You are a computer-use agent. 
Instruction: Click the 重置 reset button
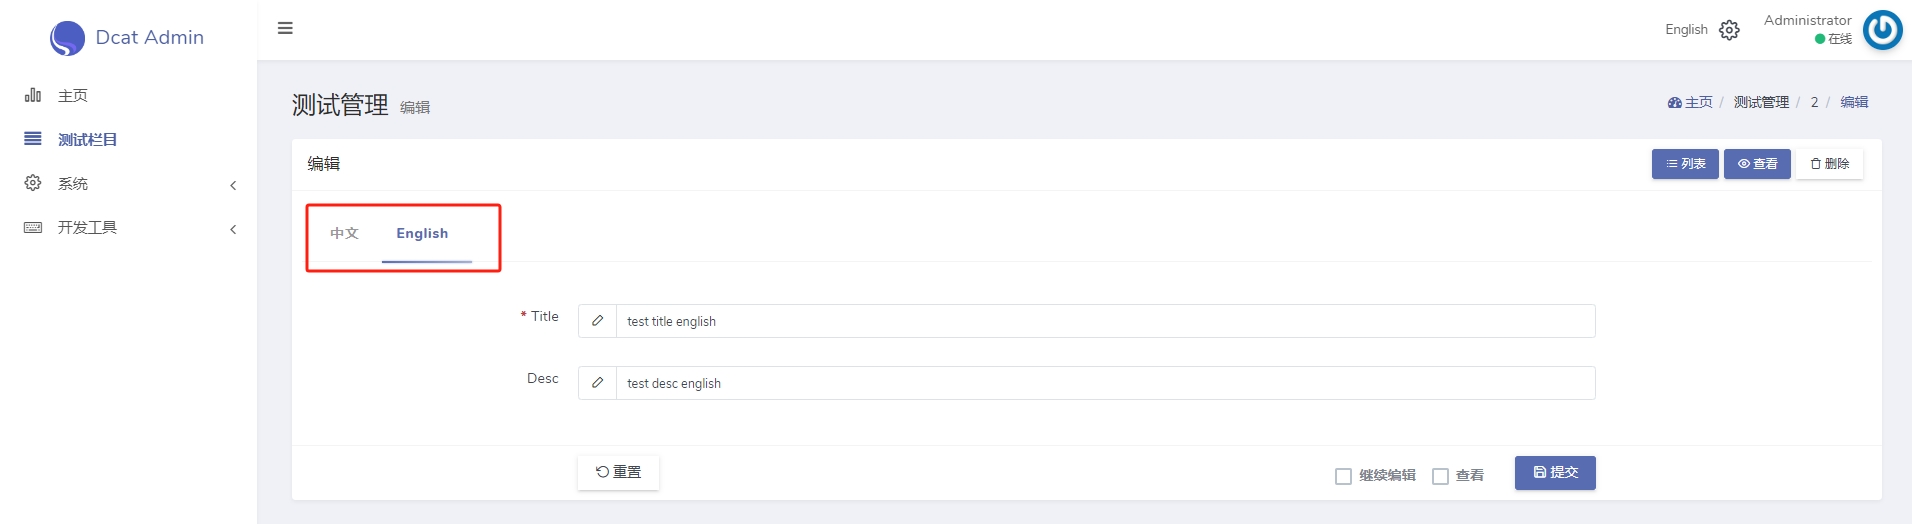[x=618, y=472]
